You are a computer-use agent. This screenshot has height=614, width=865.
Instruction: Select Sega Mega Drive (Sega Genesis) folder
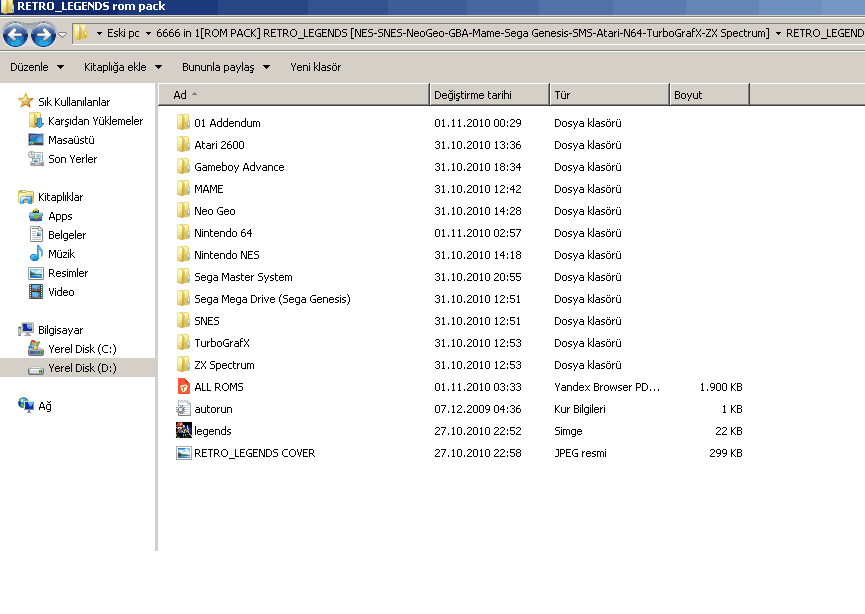pyautogui.click(x=272, y=299)
